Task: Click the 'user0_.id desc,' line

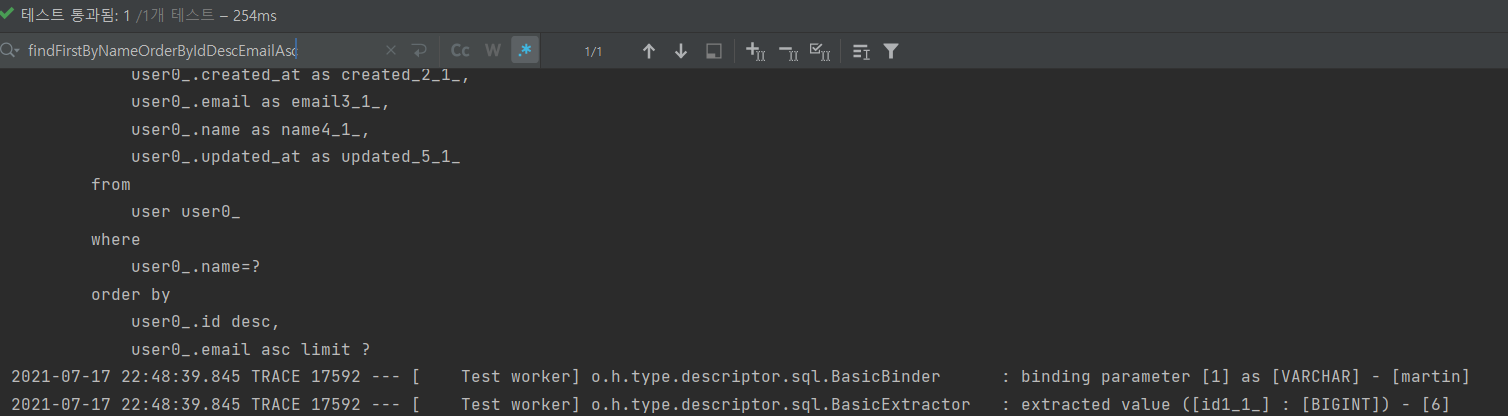Action: click(205, 322)
